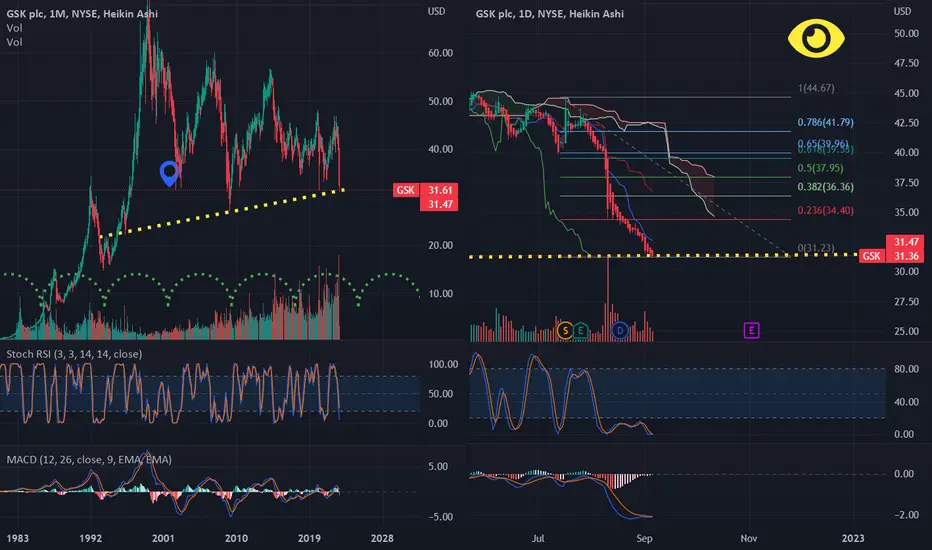
Task: Select the 'GSK plc, 1M, NYSE, Heikin Ashi' title
Action: coord(82,13)
